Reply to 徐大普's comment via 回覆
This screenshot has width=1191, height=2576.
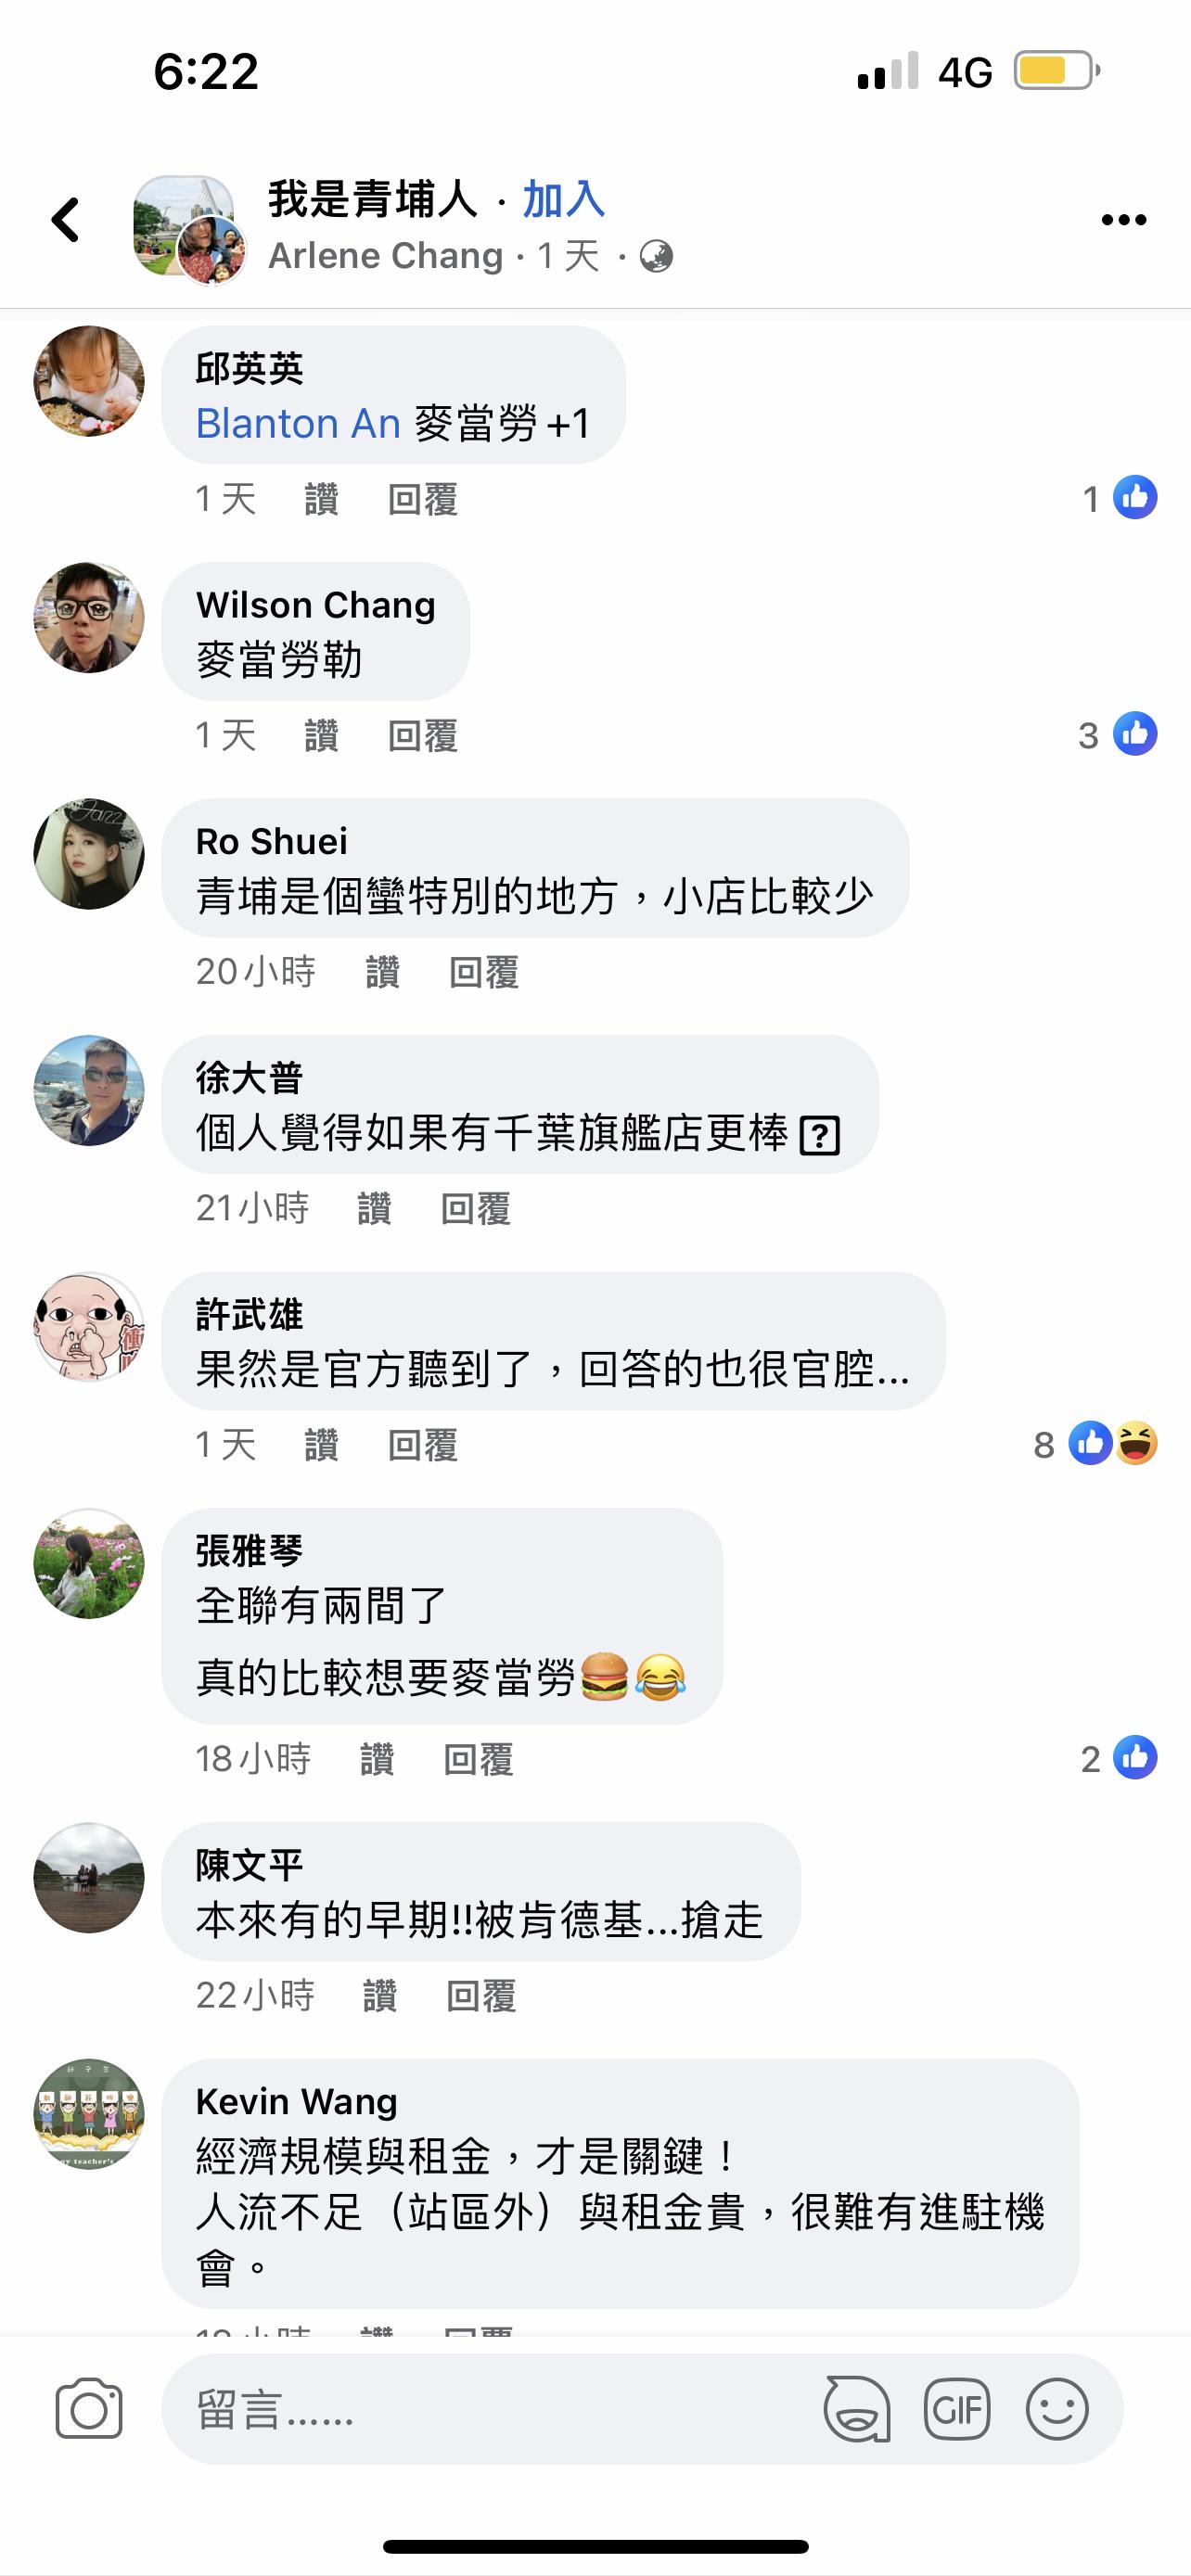tap(476, 1208)
